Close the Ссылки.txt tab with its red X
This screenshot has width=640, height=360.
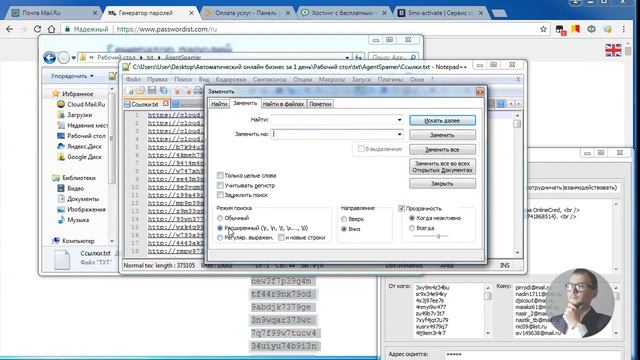coord(165,104)
